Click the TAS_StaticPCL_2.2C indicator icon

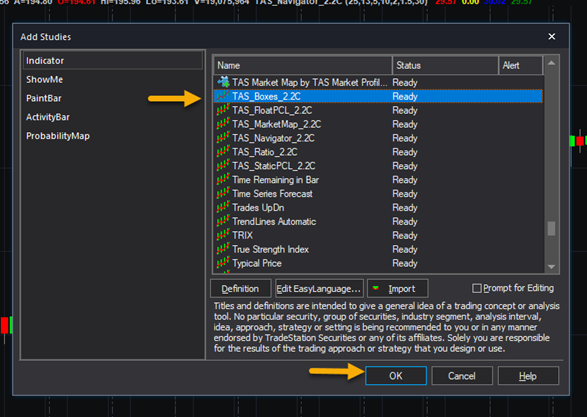[223, 165]
